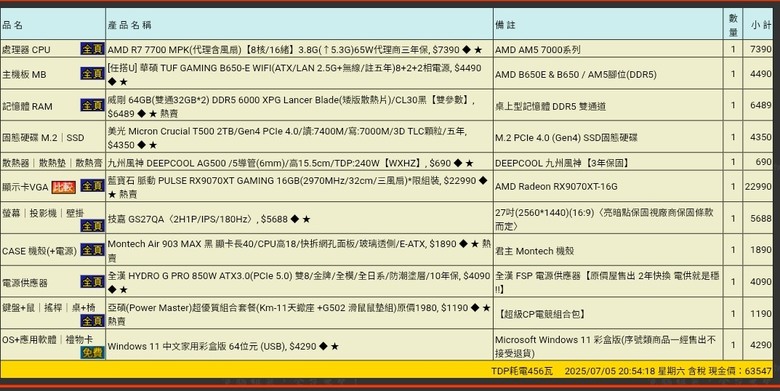Image resolution: width=780 pixels, height=391 pixels.
Task: Click the CPU subtotal 7390
Action: tap(761, 50)
